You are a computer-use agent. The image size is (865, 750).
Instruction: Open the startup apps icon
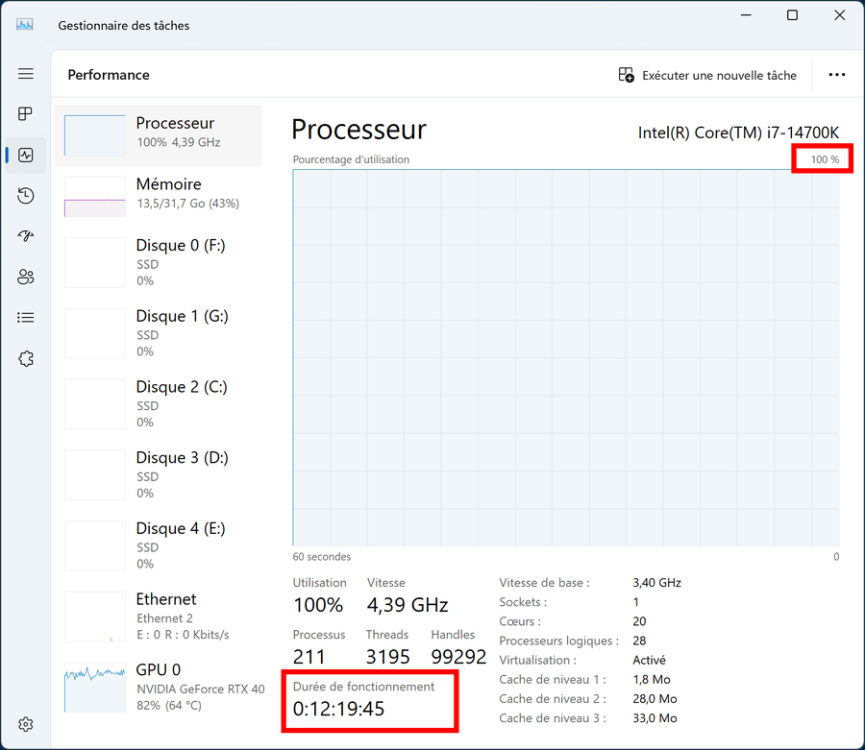coord(26,236)
